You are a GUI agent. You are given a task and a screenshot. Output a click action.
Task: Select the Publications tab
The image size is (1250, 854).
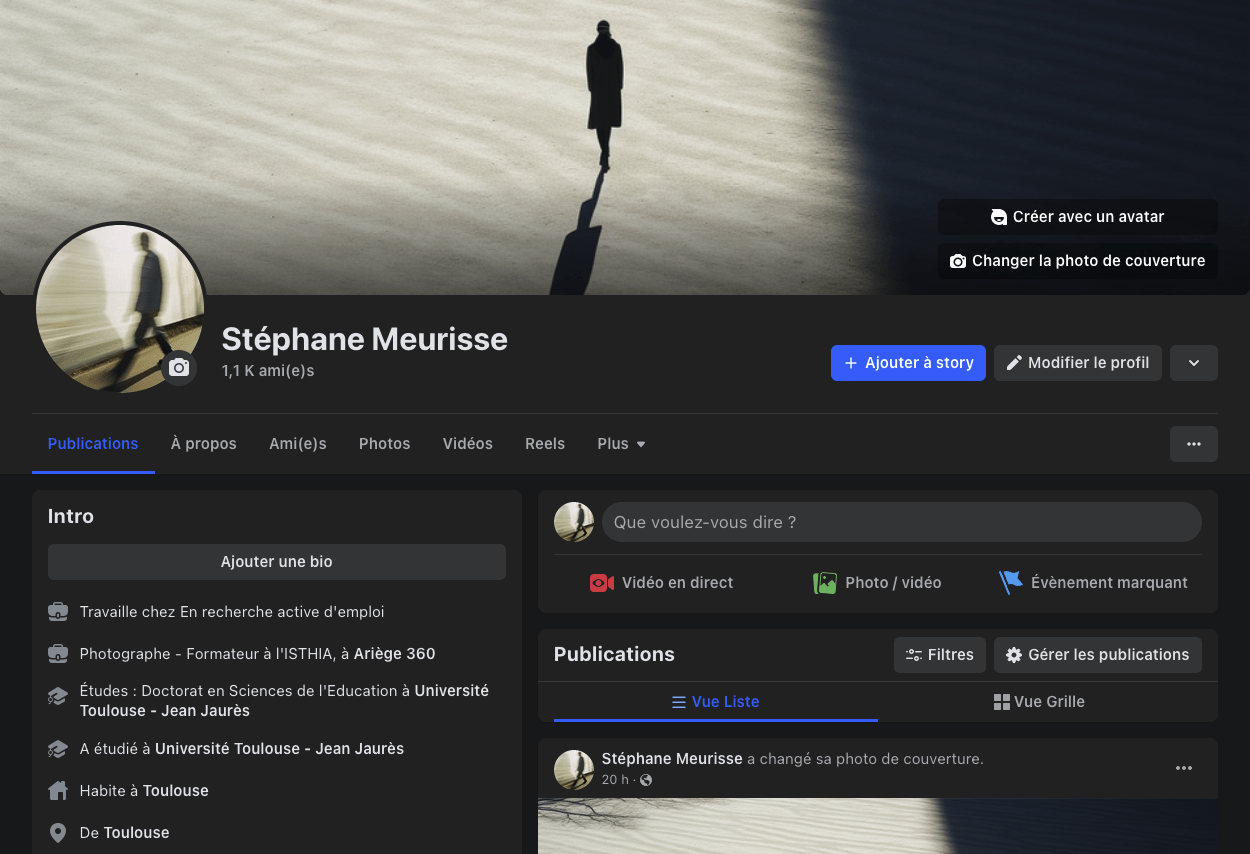point(93,444)
